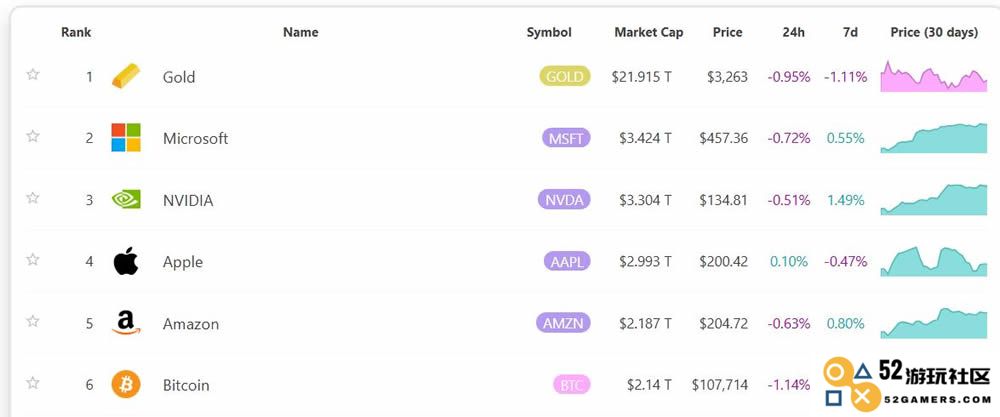This screenshot has width=1000, height=417.
Task: Sort by the 24h change column
Action: [x=793, y=33]
